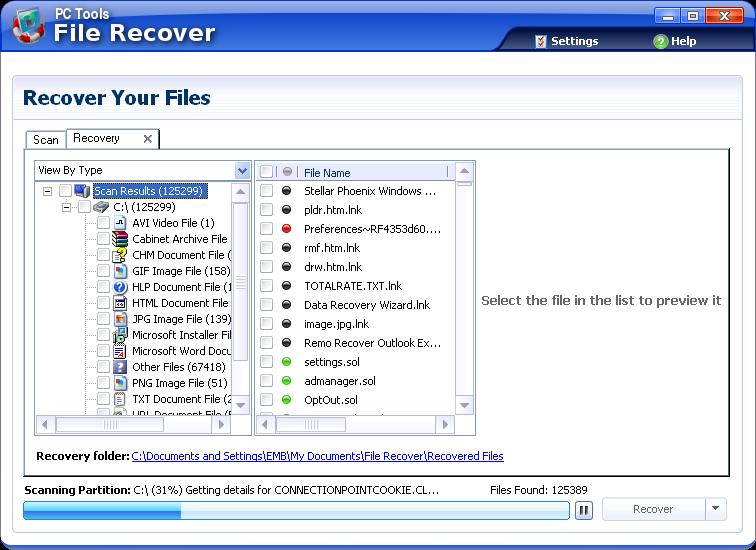Click the Microsoft Installer File icon

pyautogui.click(x=120, y=335)
